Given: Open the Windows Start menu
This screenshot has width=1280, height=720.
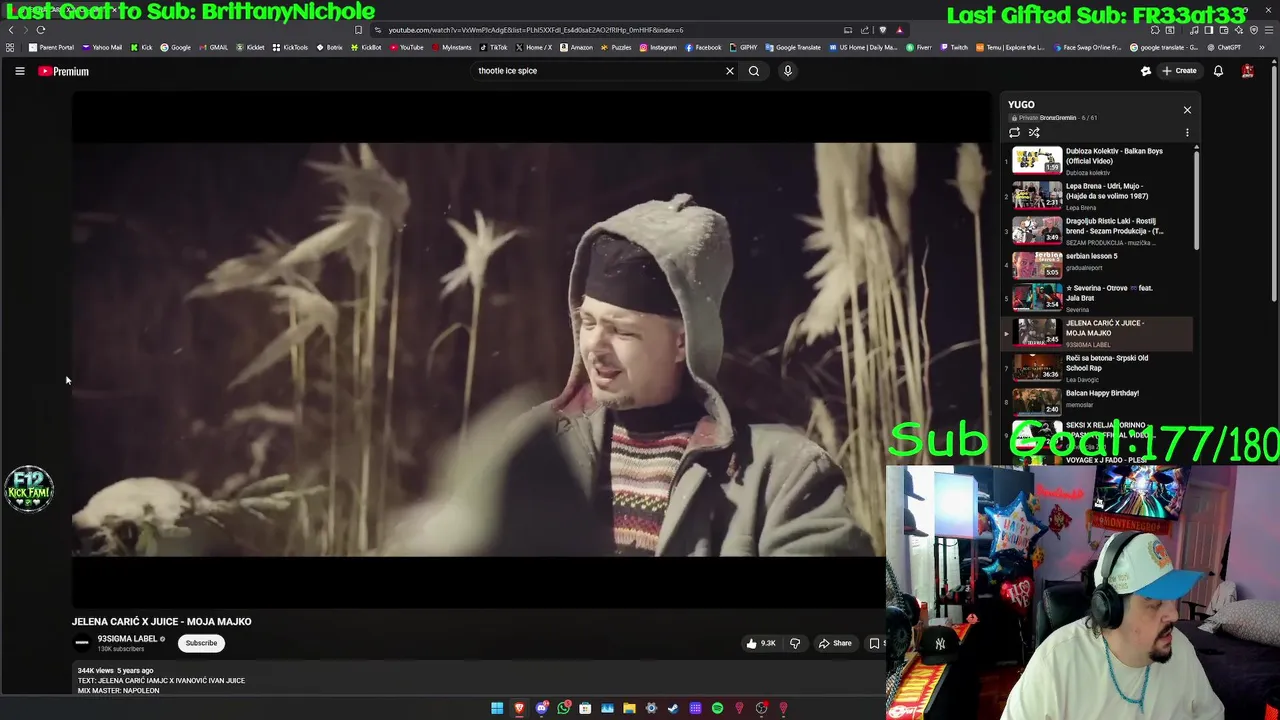Looking at the screenshot, I should click(497, 708).
